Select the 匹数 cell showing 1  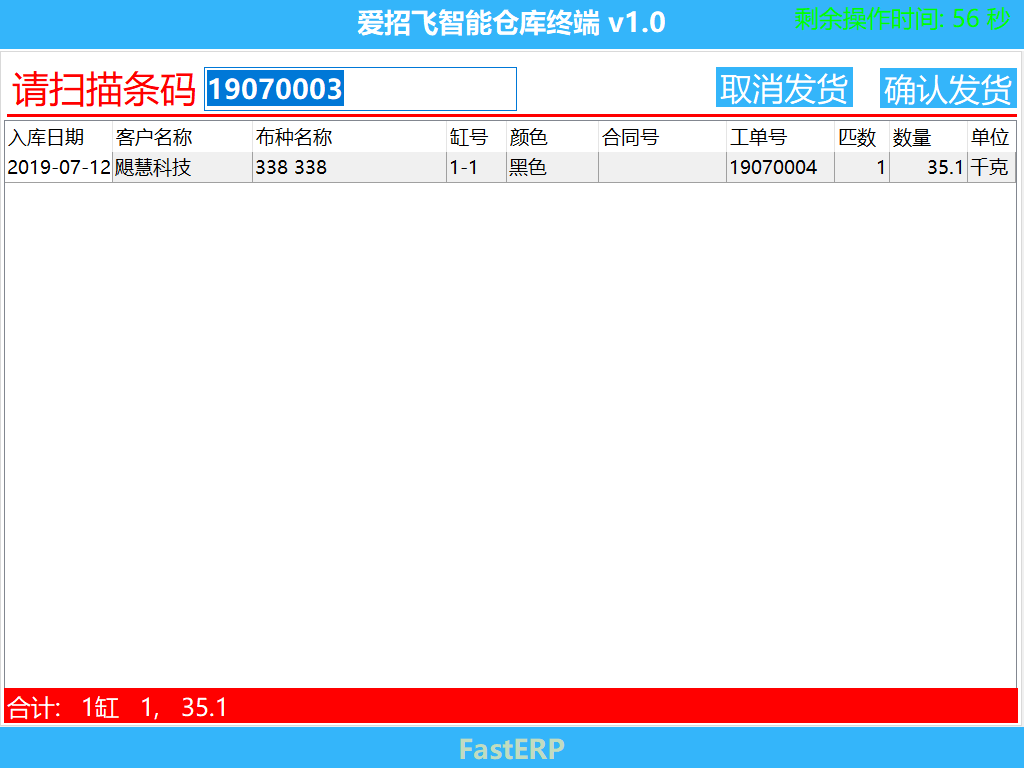862,167
